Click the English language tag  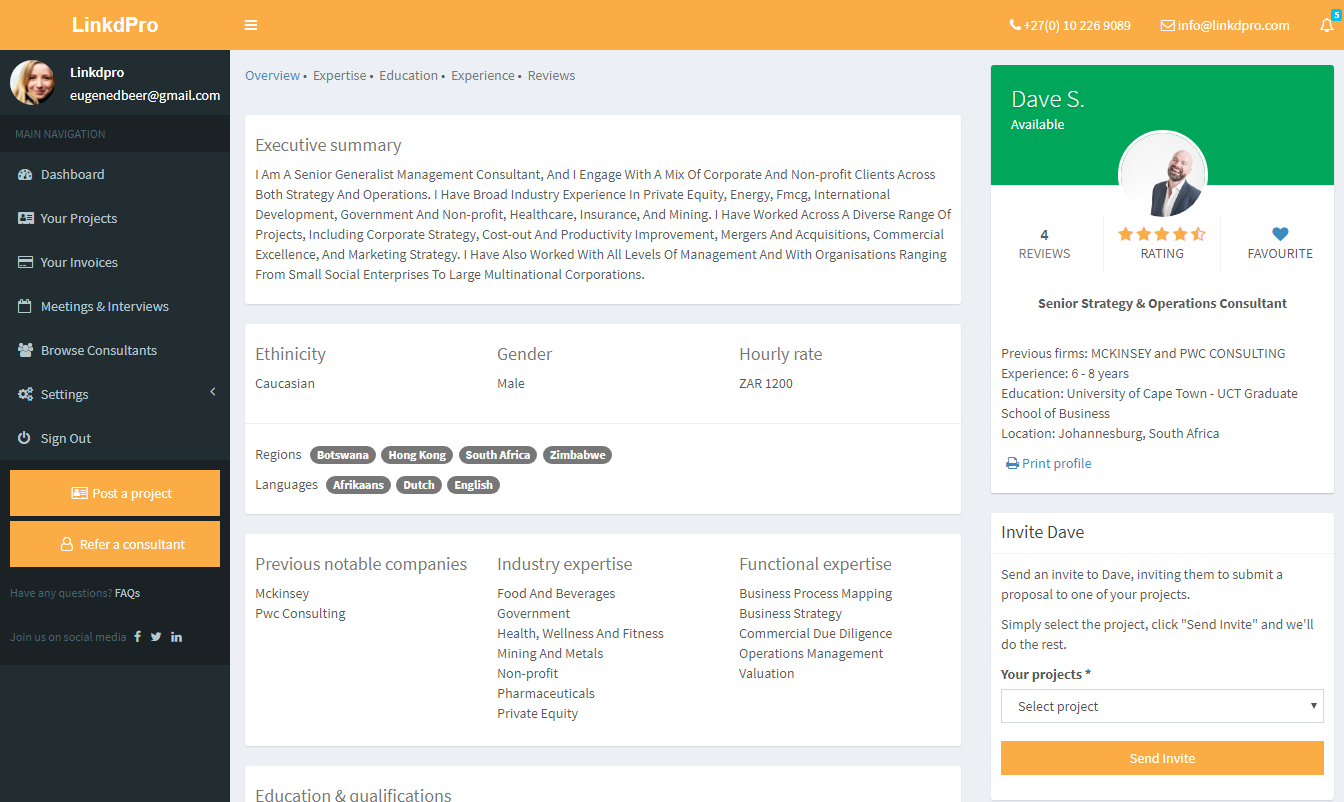tap(473, 485)
